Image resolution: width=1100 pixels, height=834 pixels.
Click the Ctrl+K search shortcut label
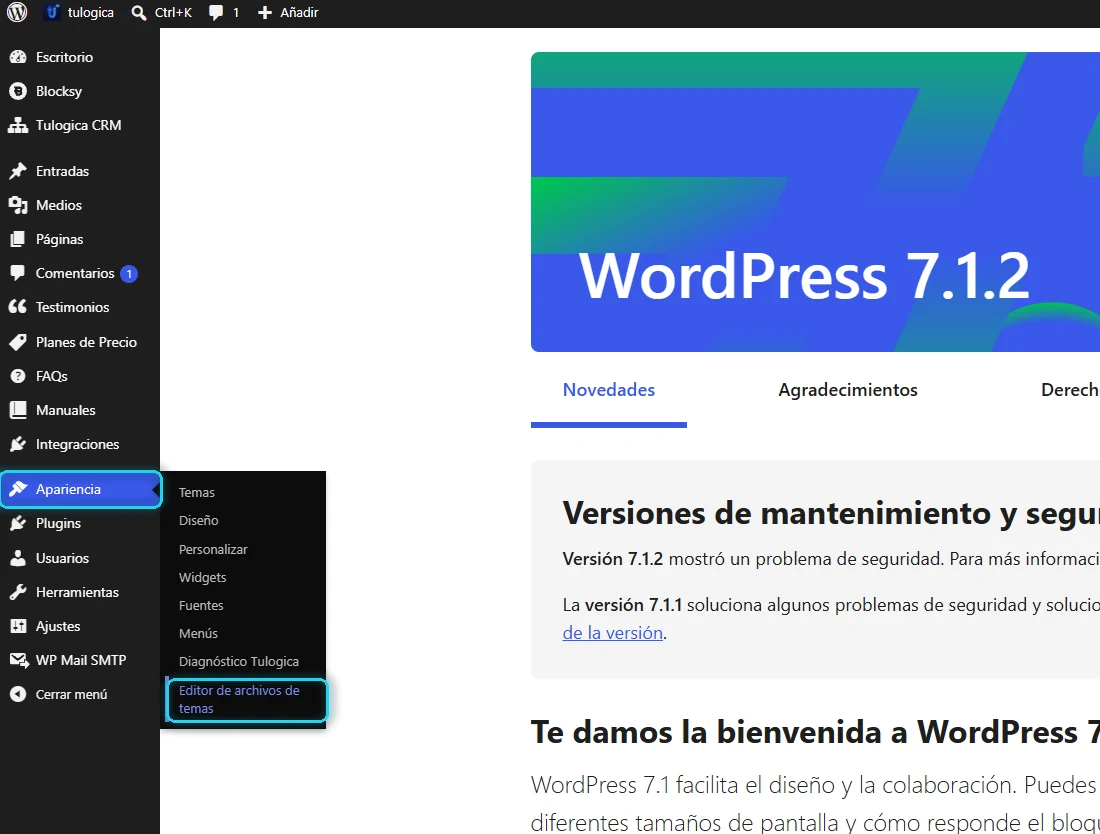click(173, 13)
